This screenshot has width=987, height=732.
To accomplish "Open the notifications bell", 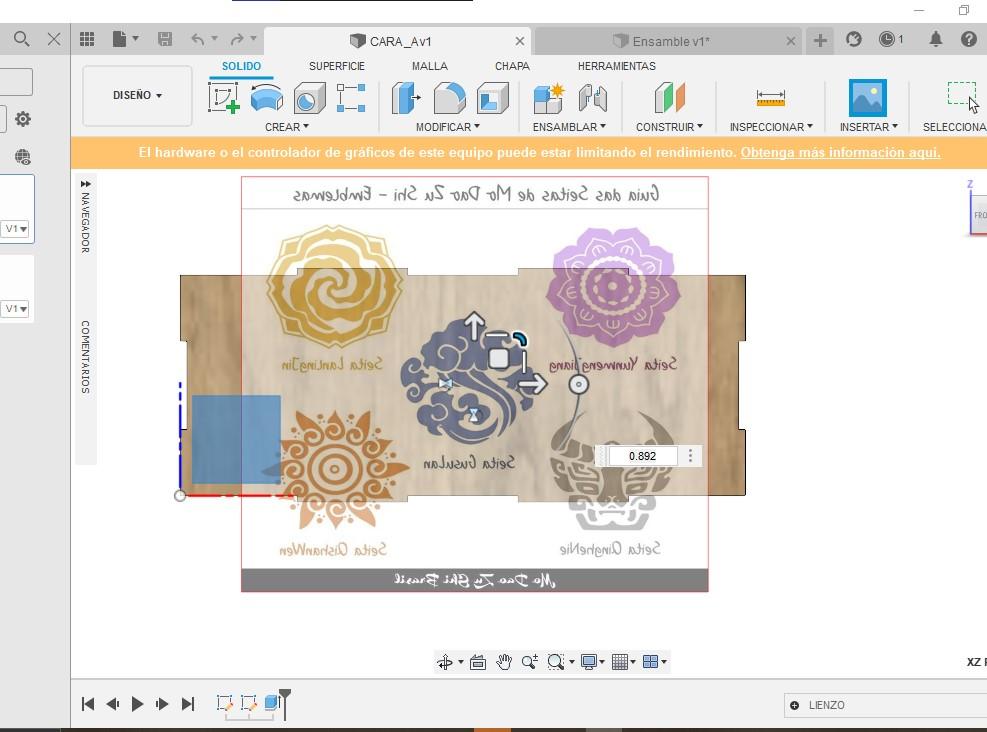I will click(x=936, y=40).
